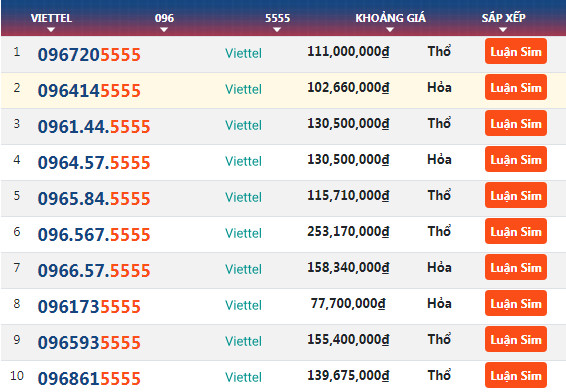Open SIM number 0968615555
Screen dimensions: 566x392
pos(89,379)
